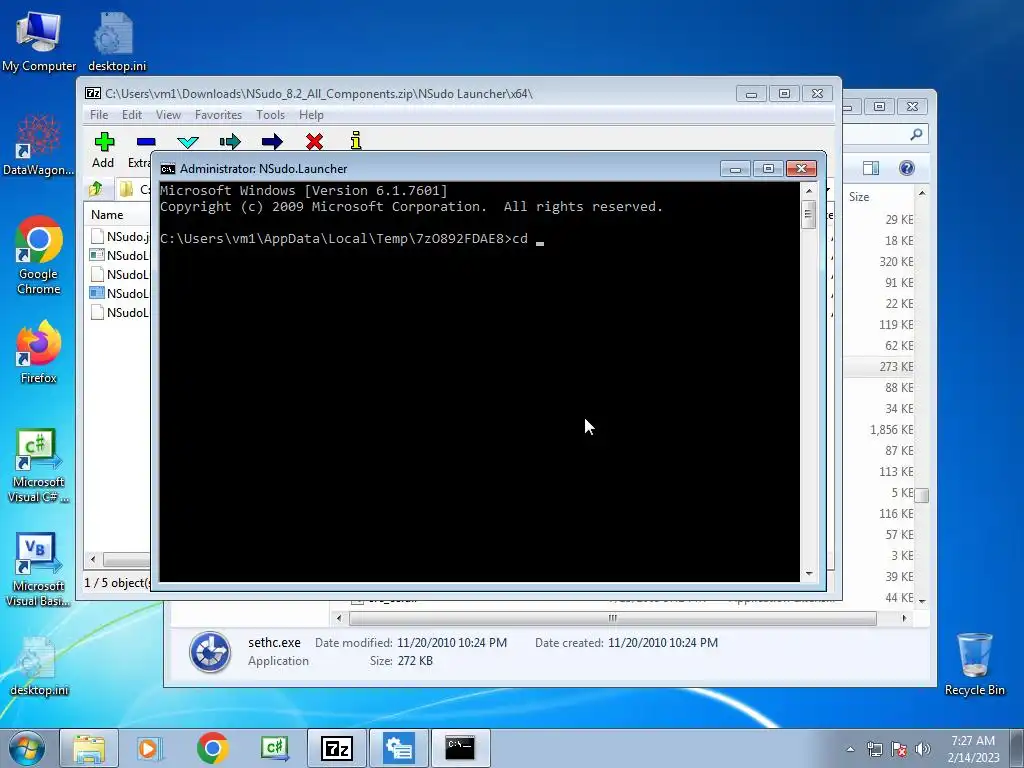Screen dimensions: 1024x768
Task: Open the Favorites menu in 7-Zip
Action: click(x=218, y=115)
